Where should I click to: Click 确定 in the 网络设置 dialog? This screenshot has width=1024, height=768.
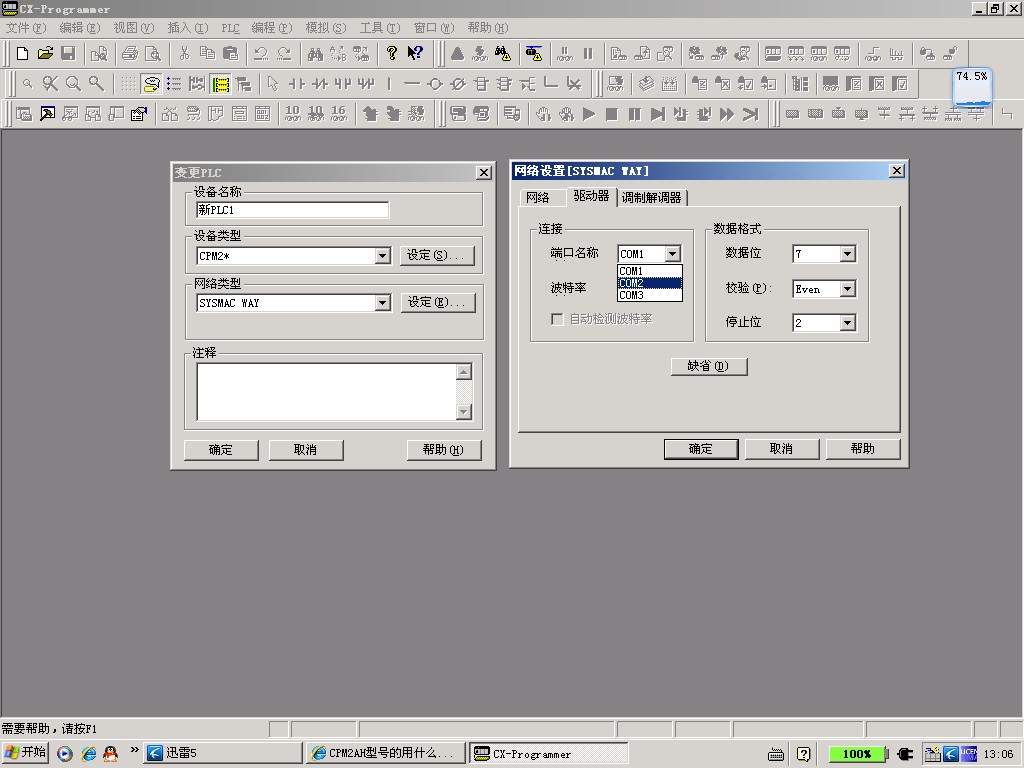(x=700, y=449)
